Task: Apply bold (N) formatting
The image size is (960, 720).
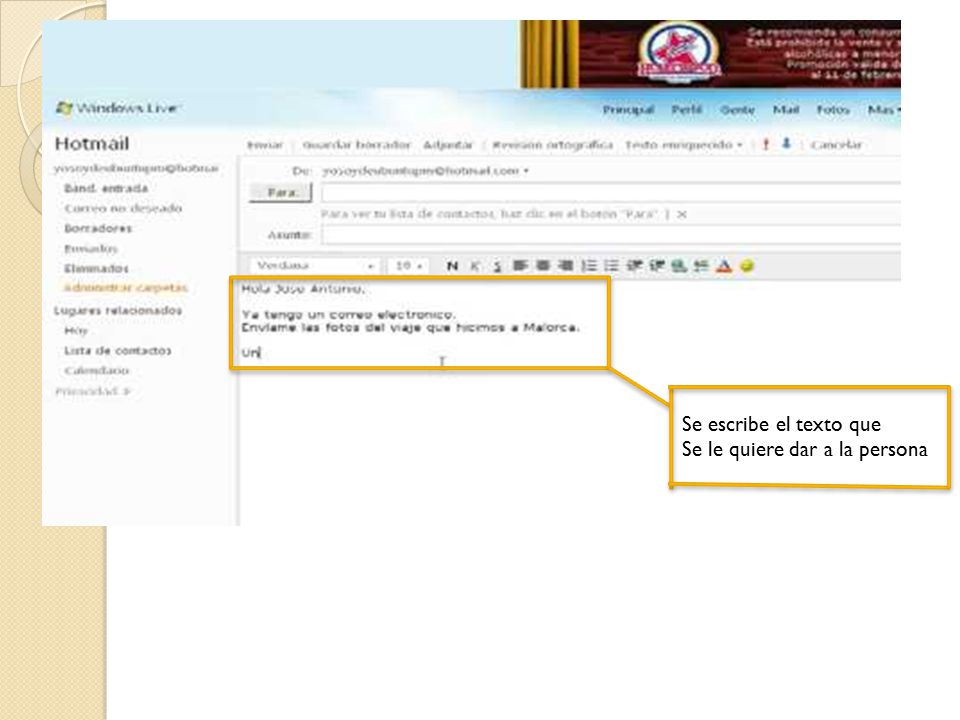Action: click(452, 266)
